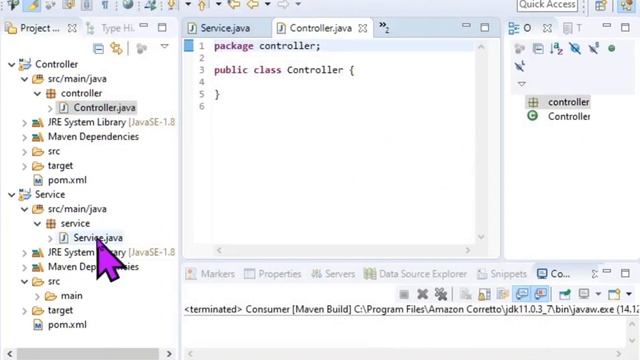
Task: Click Next Annotation down-arrow icon
Action: pyautogui.click(x=172, y=4)
